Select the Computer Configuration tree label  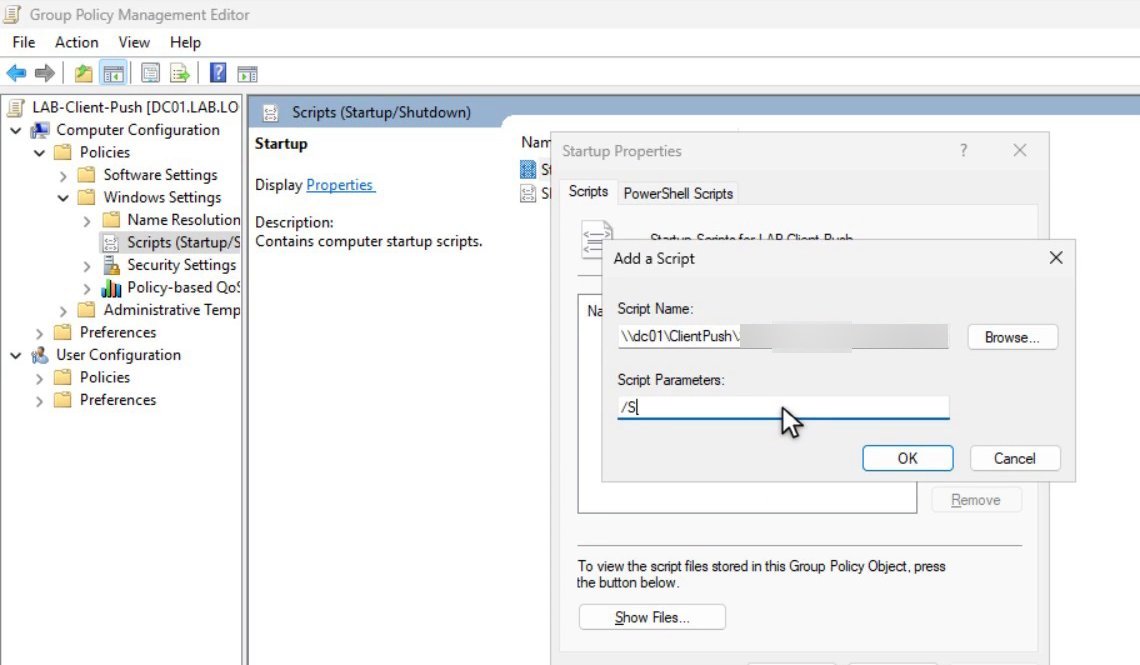coord(137,129)
